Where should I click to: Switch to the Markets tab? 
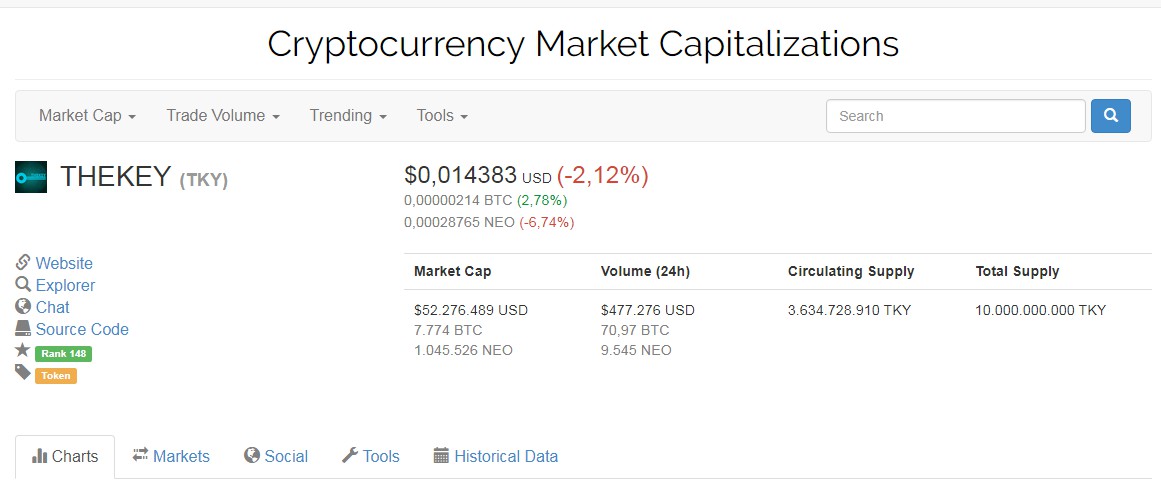point(171,457)
